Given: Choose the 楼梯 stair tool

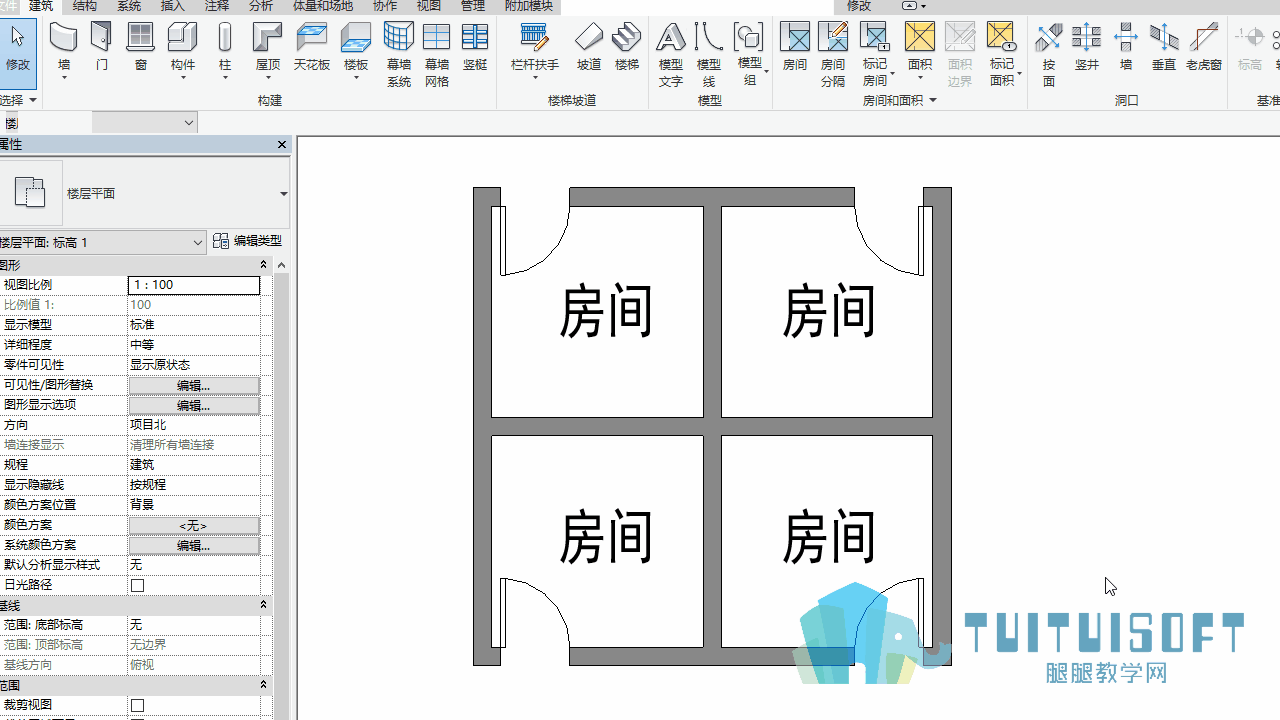Looking at the screenshot, I should click(x=627, y=48).
